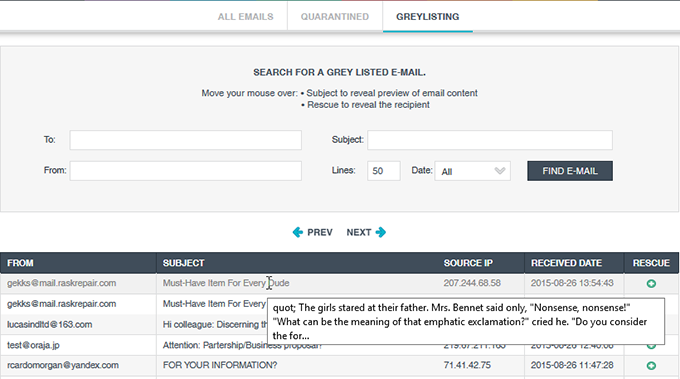
Task: Click the PREV left arrow icon
Action: click(298, 232)
